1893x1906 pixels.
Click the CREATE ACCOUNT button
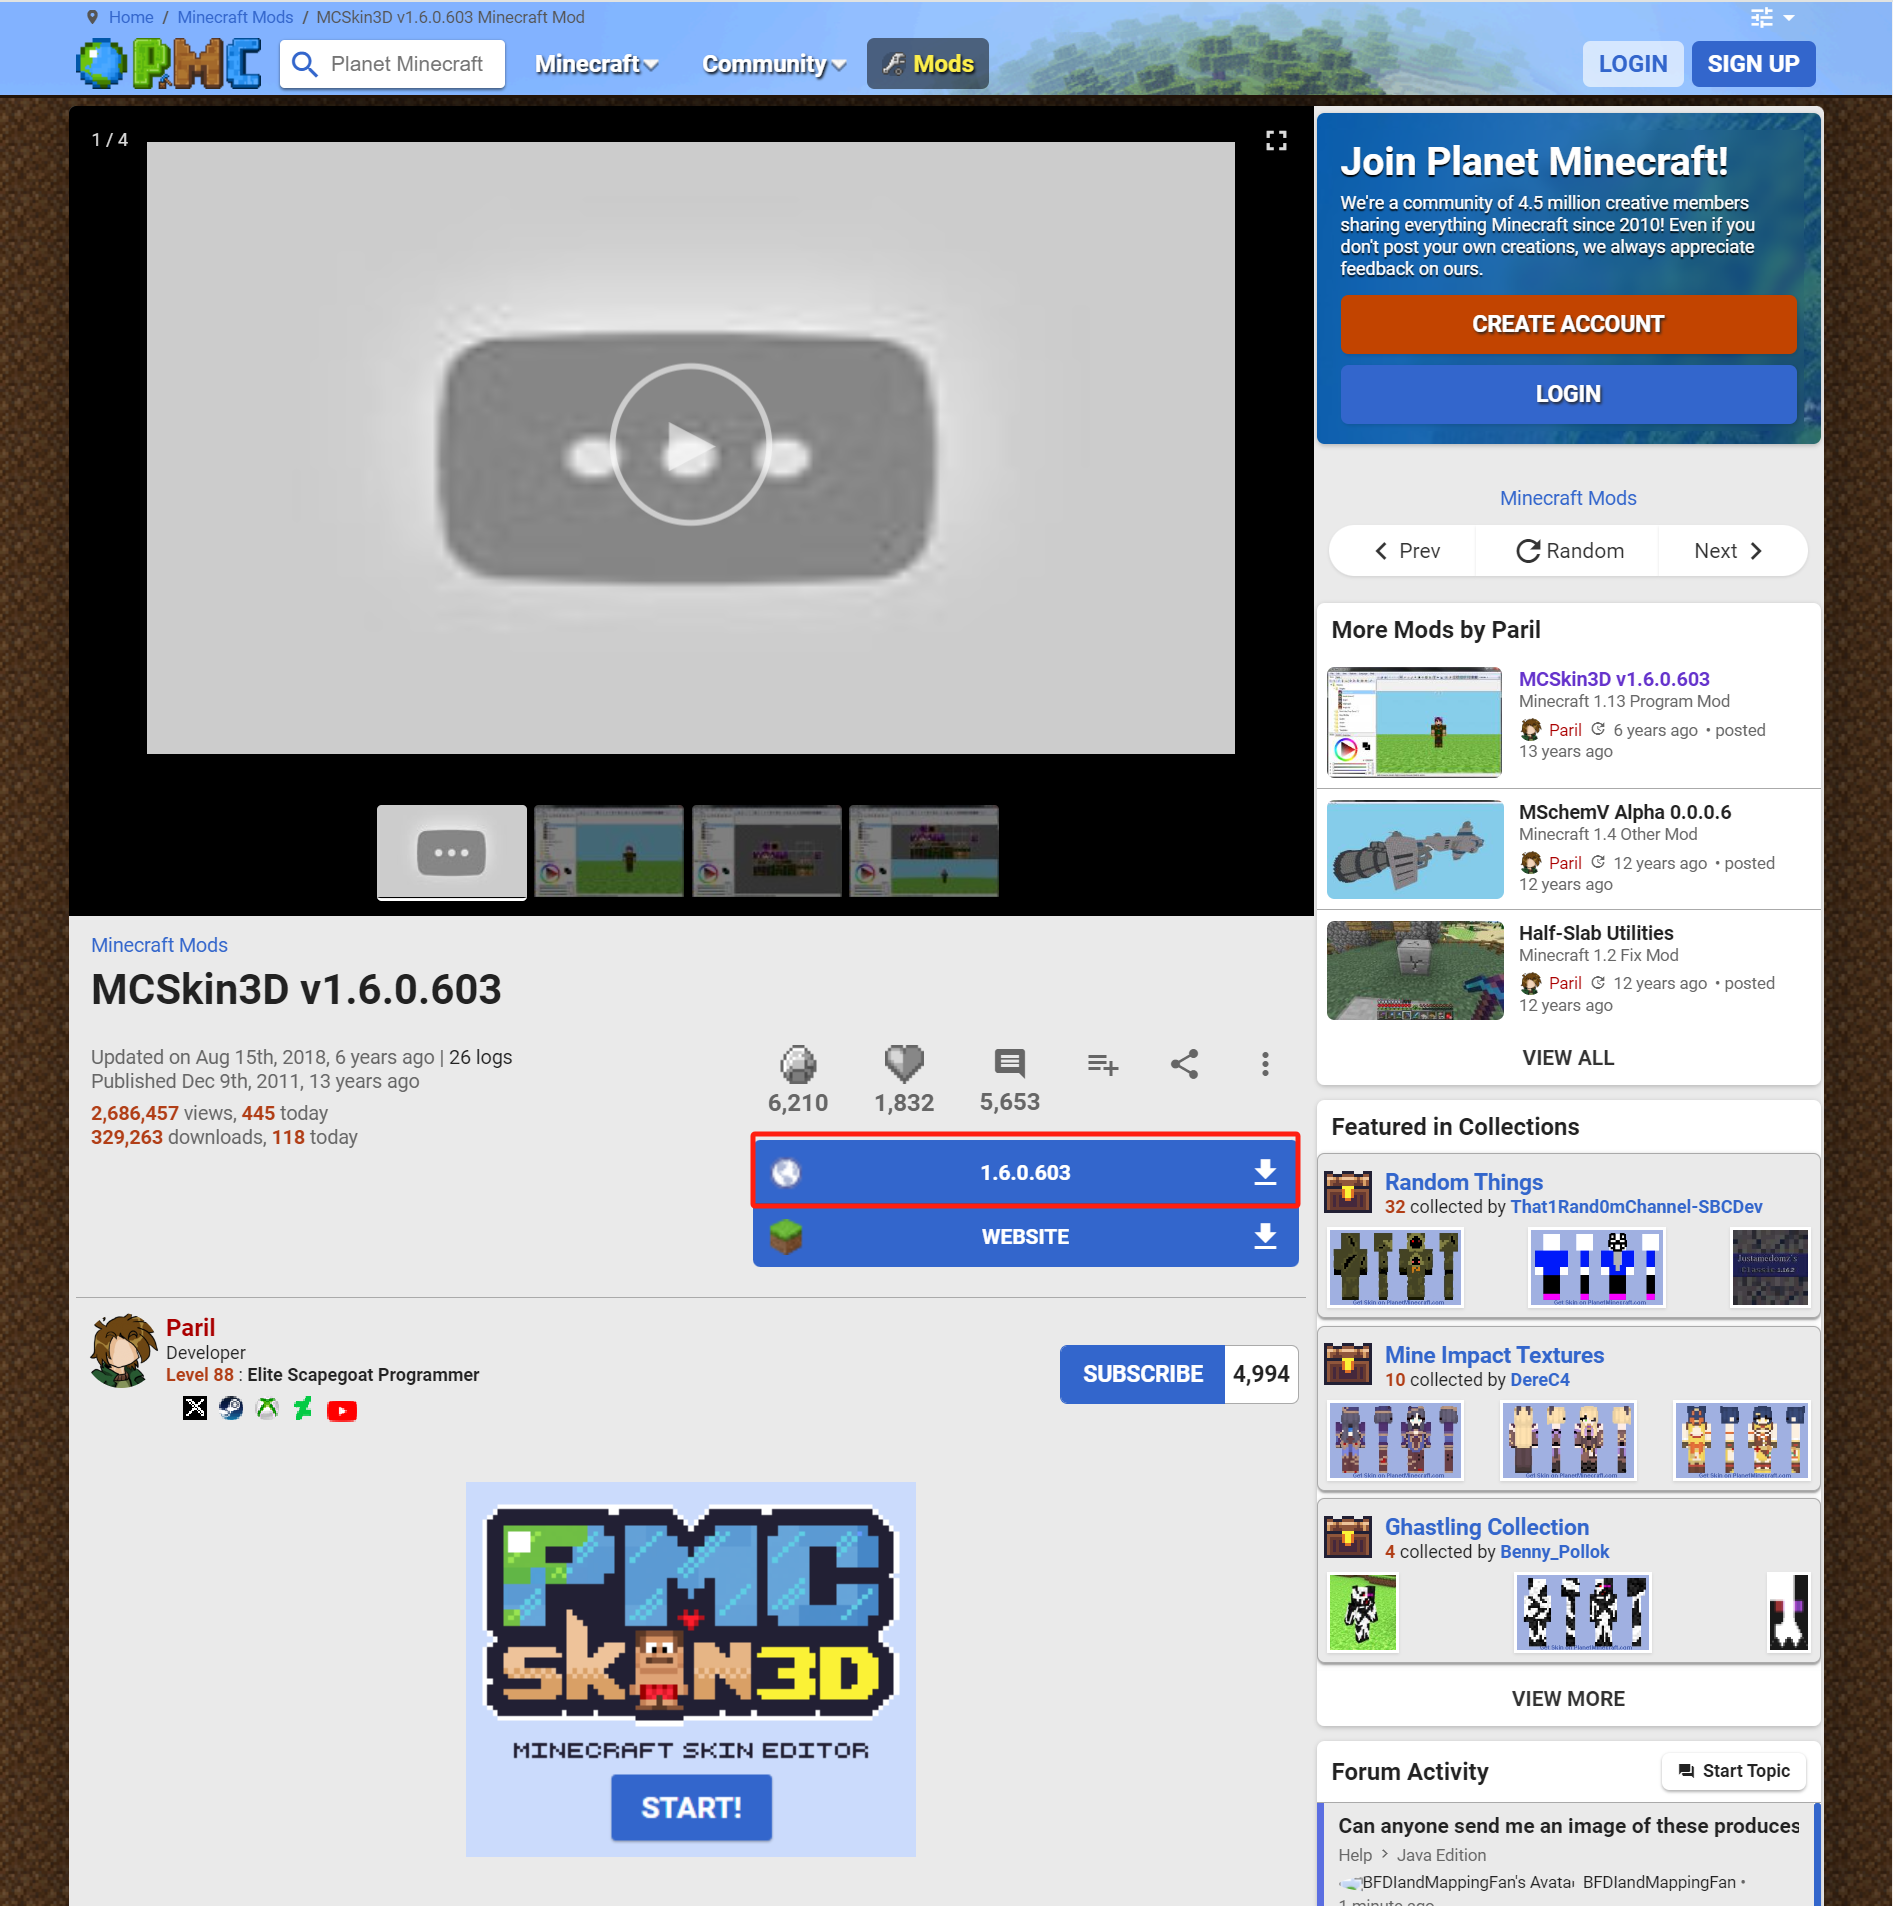pyautogui.click(x=1568, y=324)
